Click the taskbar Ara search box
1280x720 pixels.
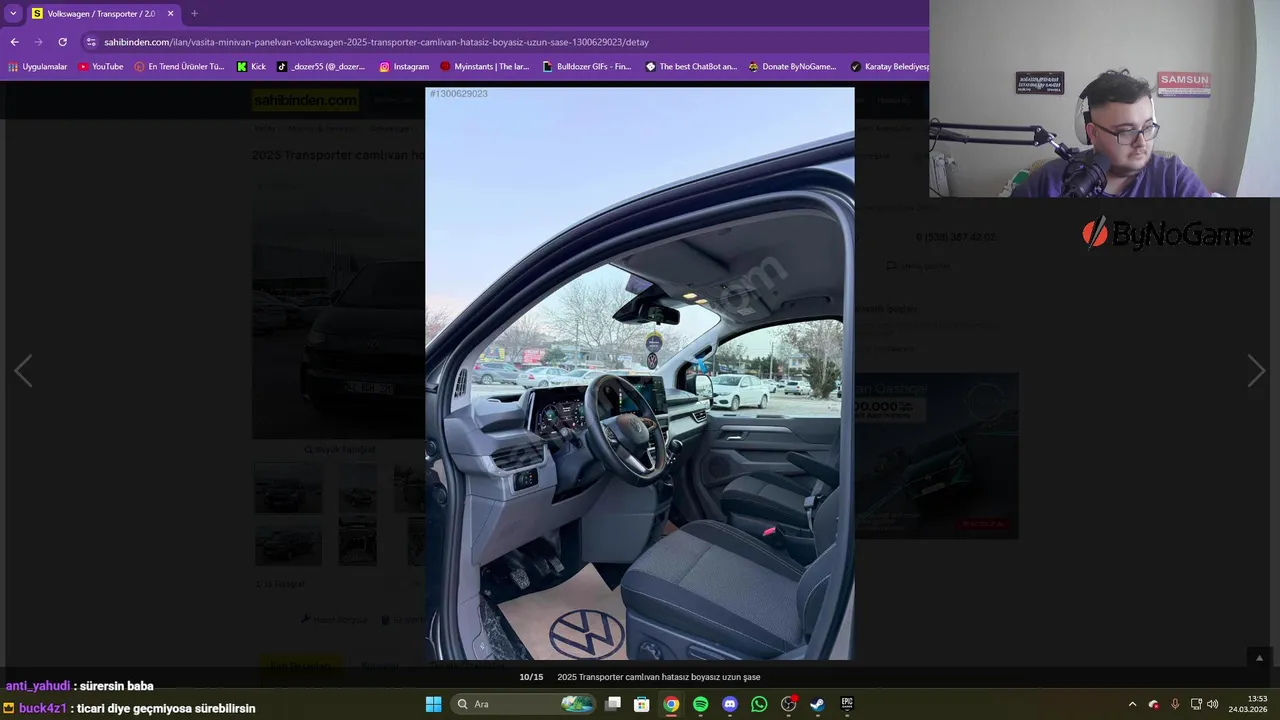524,704
